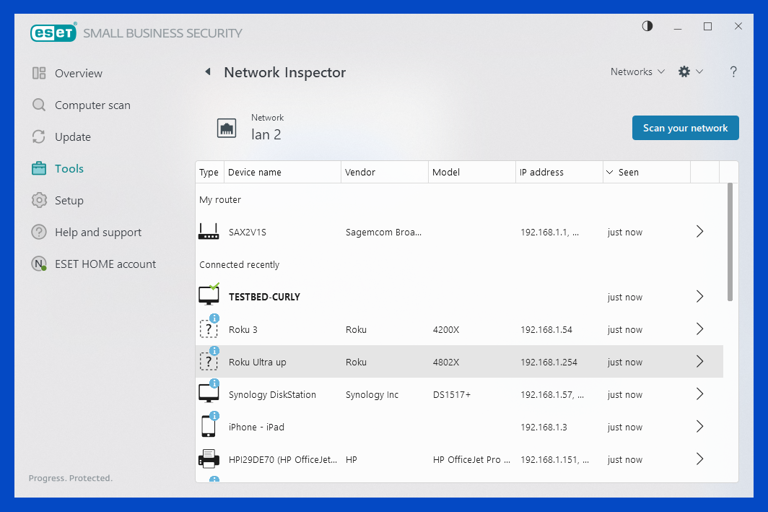Open ESET HOME account

pos(105,264)
